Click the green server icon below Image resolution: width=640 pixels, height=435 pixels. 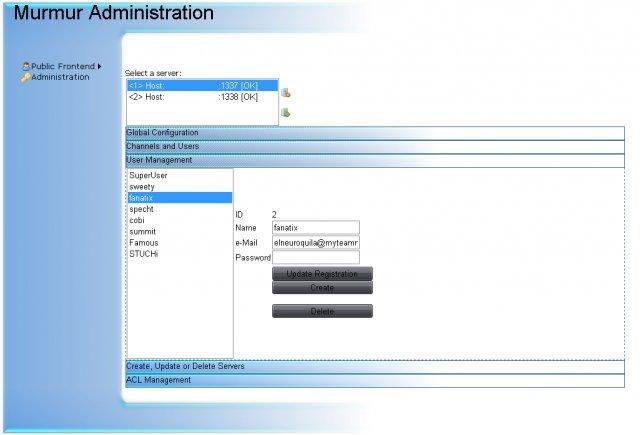click(286, 112)
